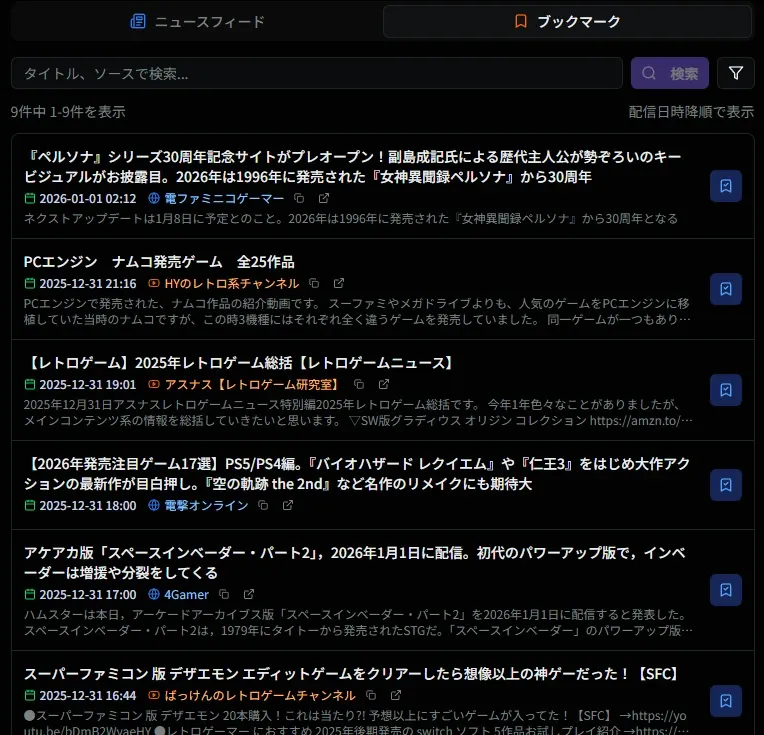
Task: Click the 2025-12-31 16:44 date text
Action: point(88,695)
